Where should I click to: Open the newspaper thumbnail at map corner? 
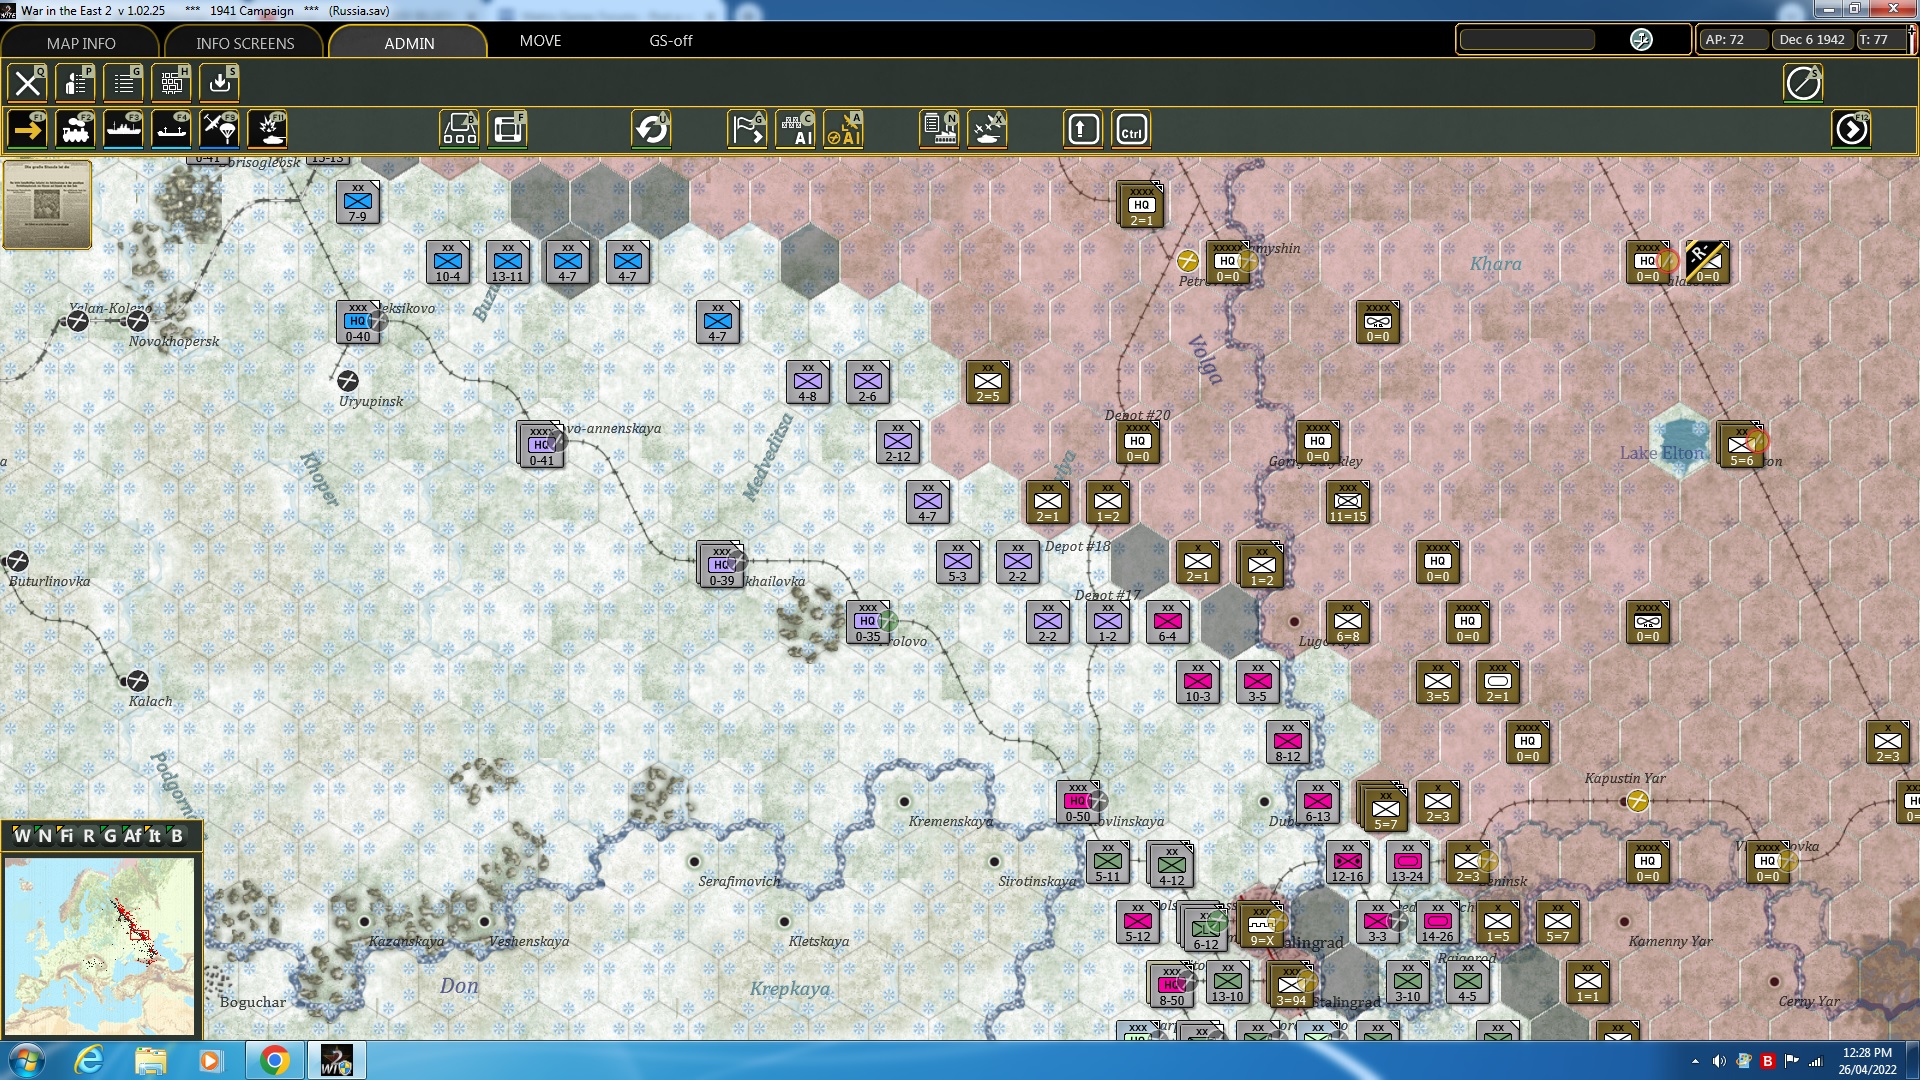point(47,205)
